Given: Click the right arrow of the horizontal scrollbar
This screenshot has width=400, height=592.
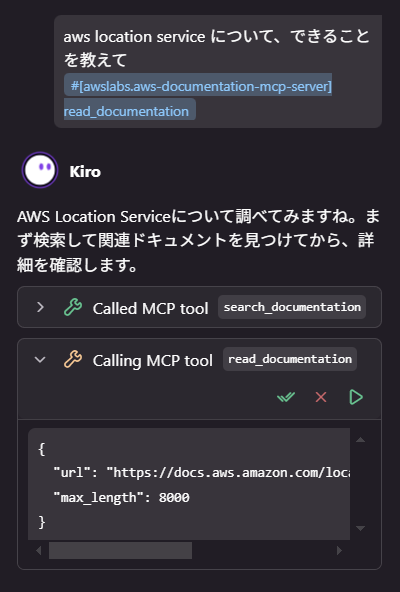Looking at the screenshot, I should [339, 550].
